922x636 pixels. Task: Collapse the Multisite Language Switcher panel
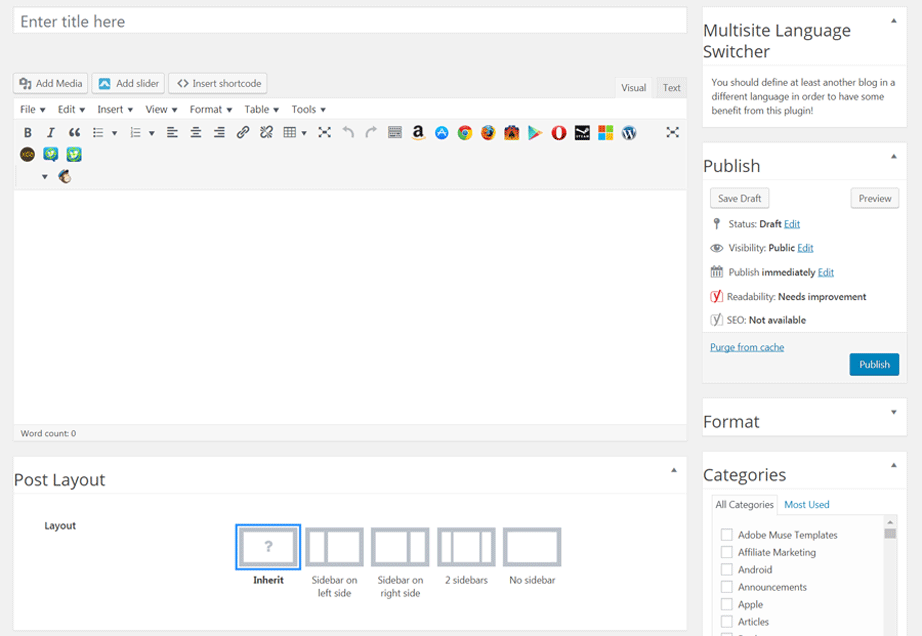point(894,21)
